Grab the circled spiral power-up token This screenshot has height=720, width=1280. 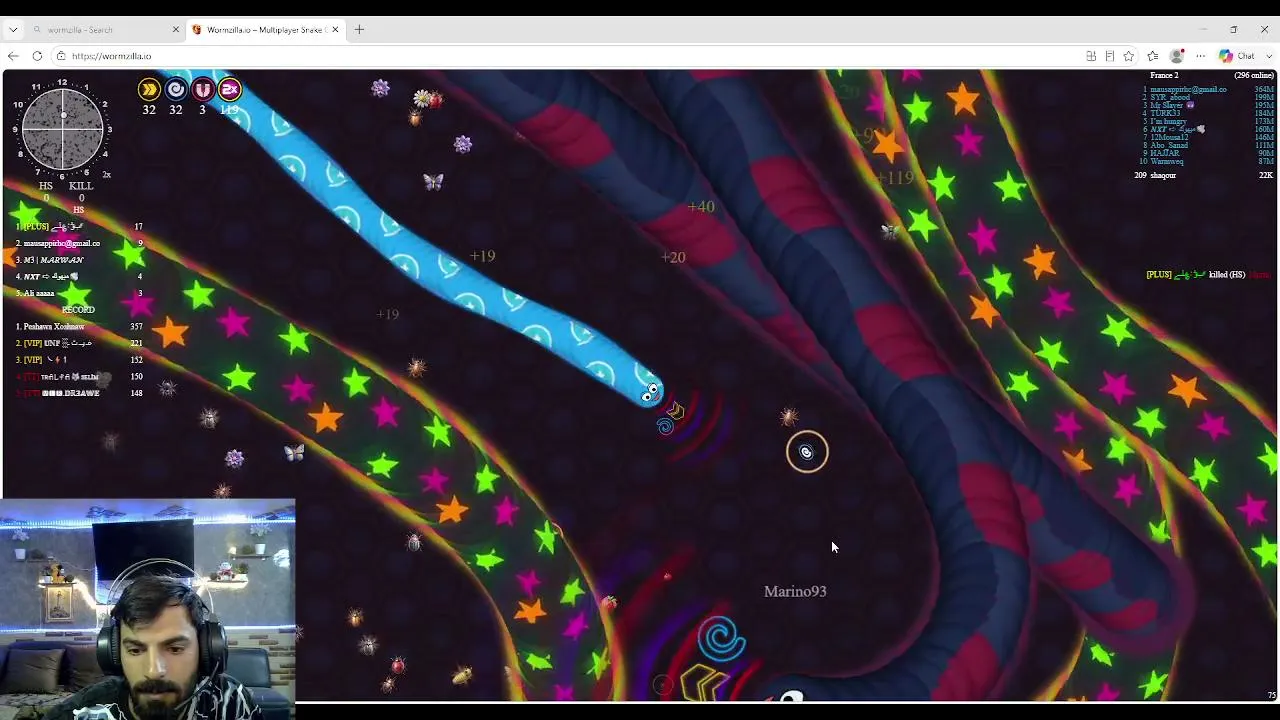807,452
